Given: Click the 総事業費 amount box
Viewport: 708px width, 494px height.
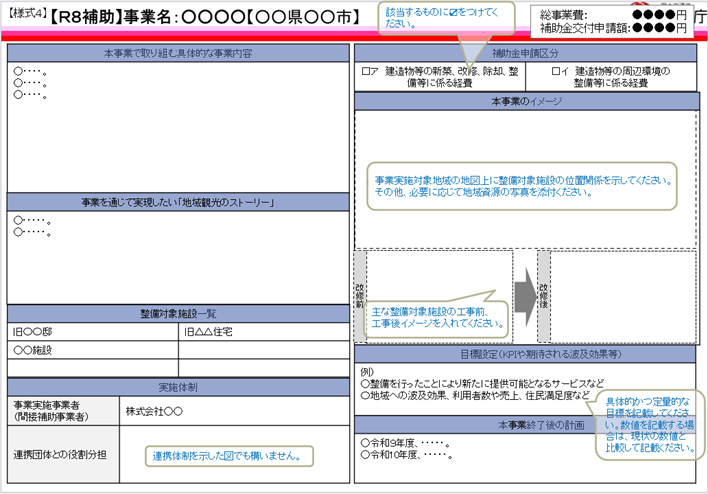Looking at the screenshot, I should (x=613, y=21).
